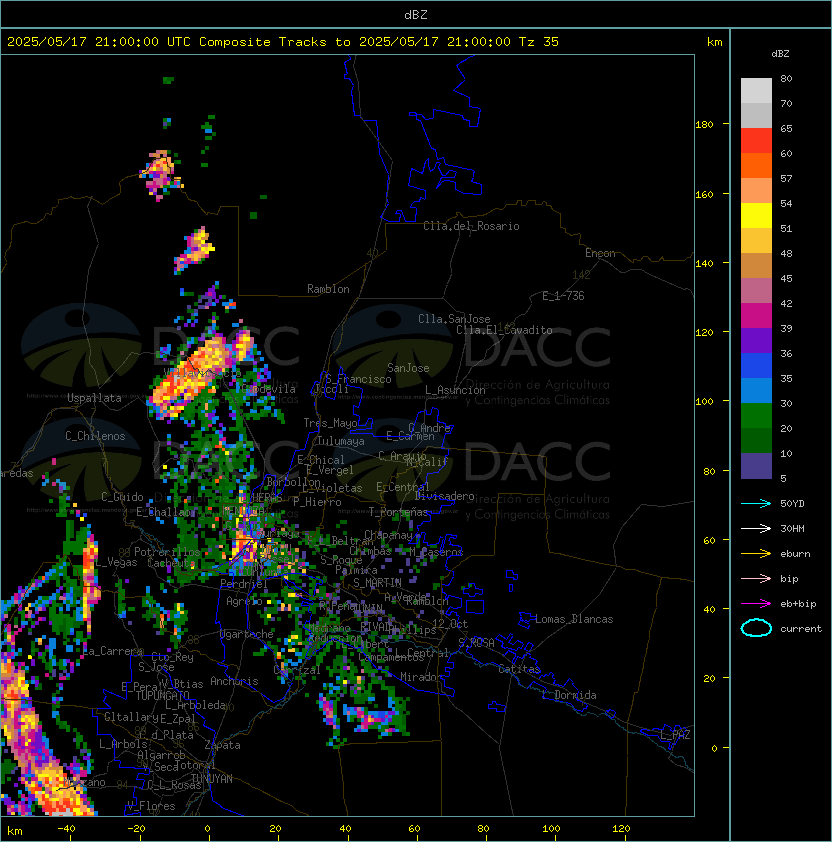Viewport: 832px width, 842px height.
Task: Click the 'Clla.del_Rosario' map label
Action: (471, 226)
